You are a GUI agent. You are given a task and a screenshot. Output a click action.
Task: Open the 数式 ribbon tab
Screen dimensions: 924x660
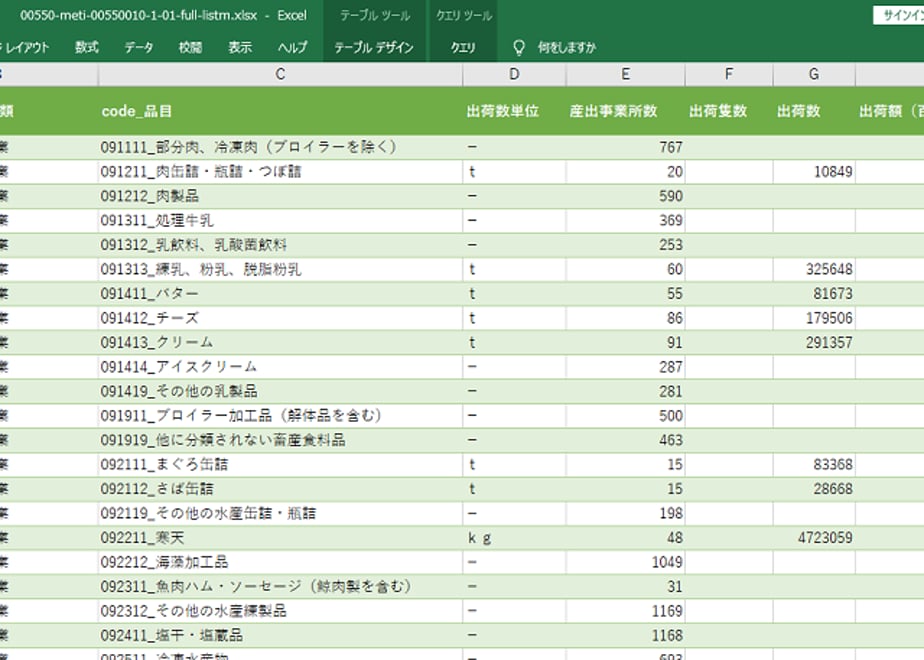click(x=87, y=48)
